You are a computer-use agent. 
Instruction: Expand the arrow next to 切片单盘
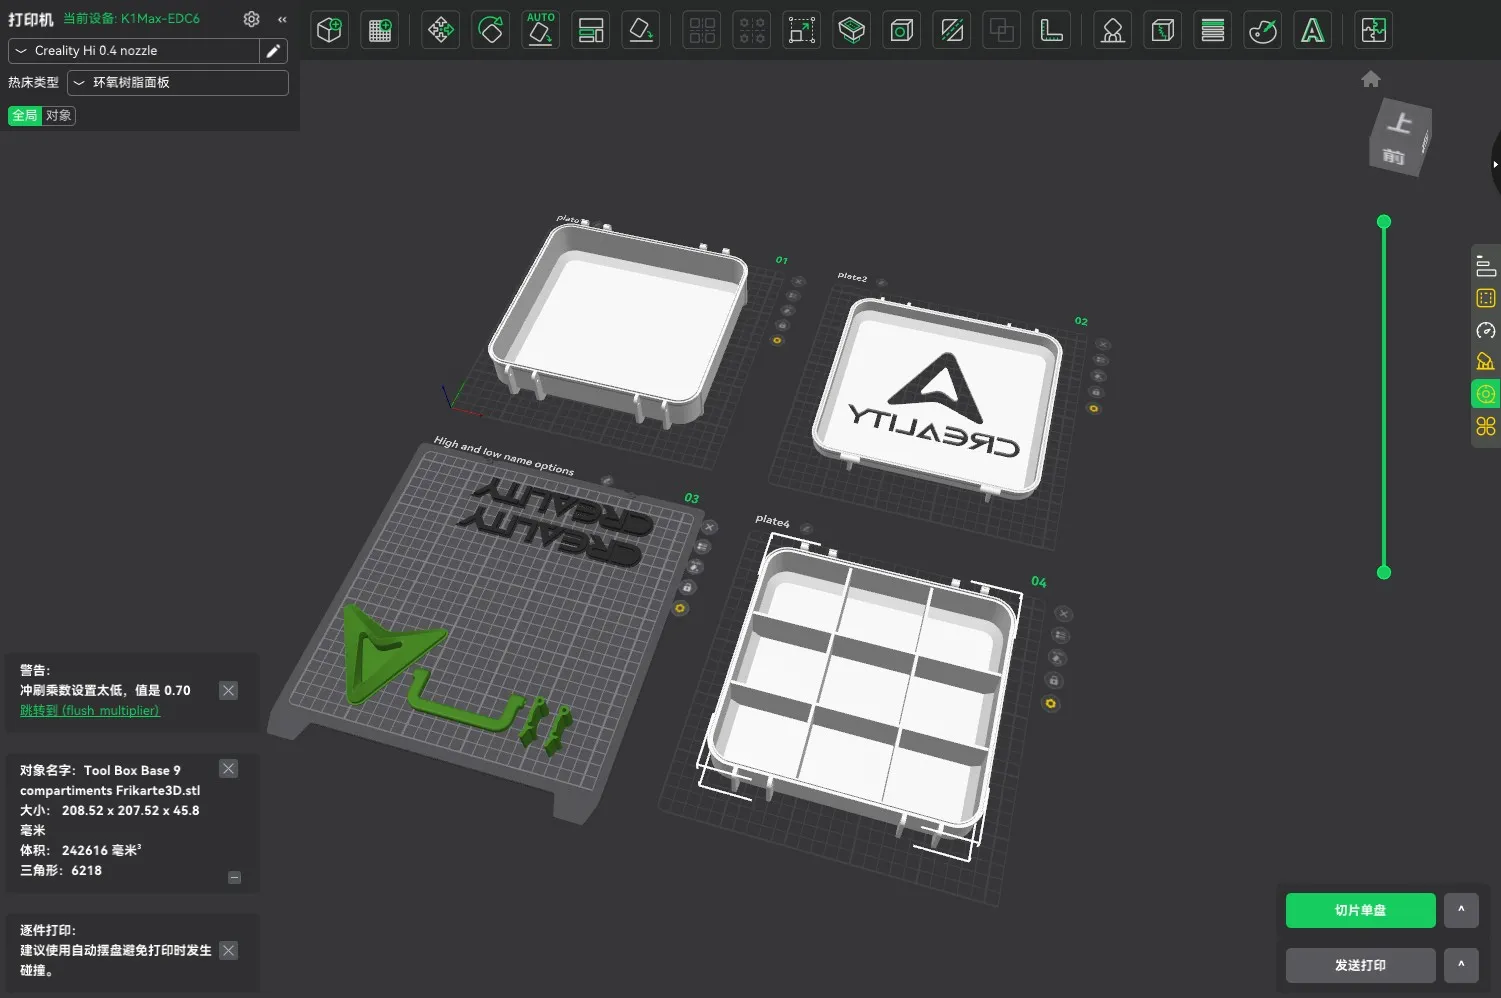[1461, 910]
